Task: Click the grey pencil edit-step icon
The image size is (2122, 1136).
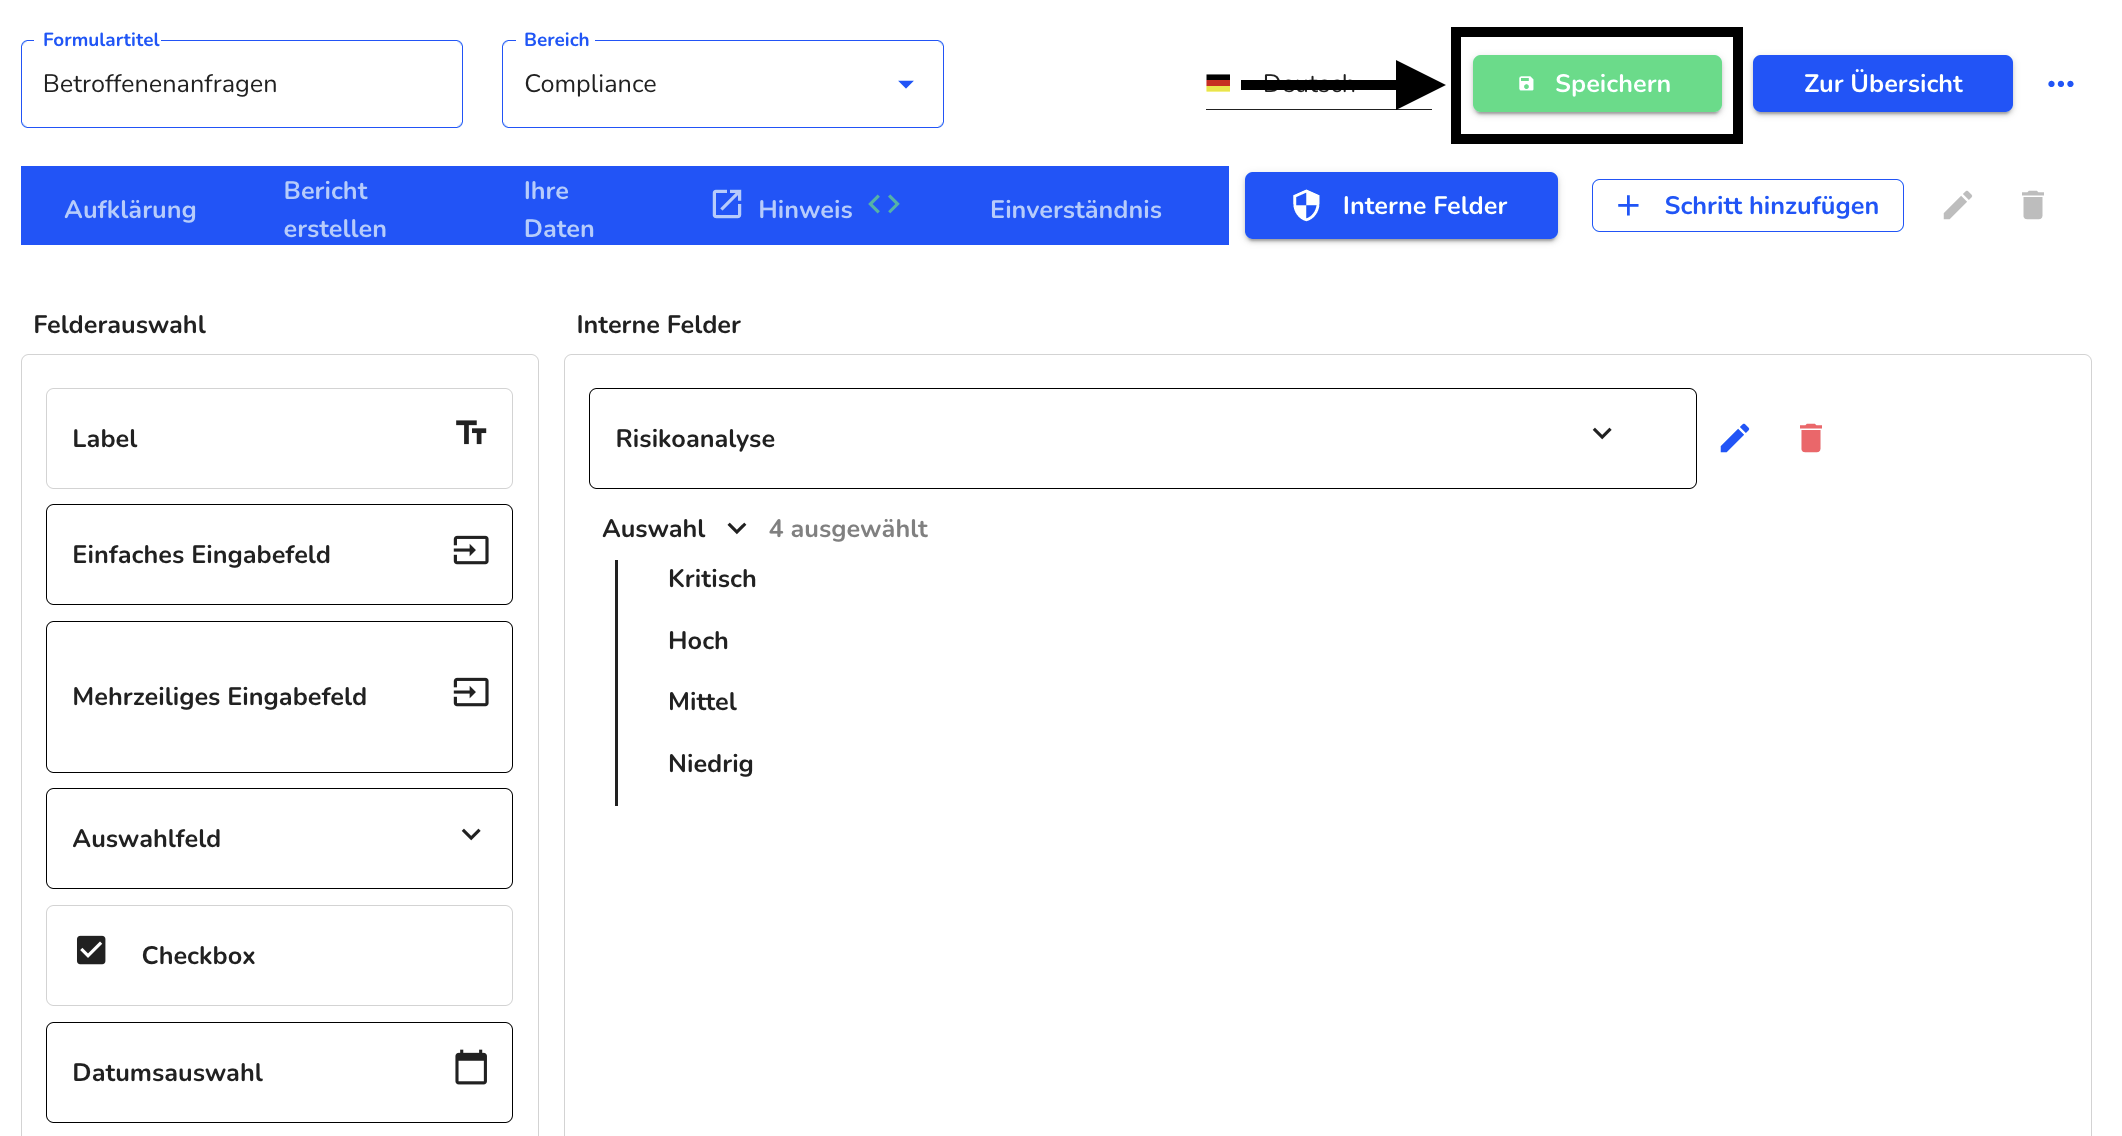Action: (1957, 206)
